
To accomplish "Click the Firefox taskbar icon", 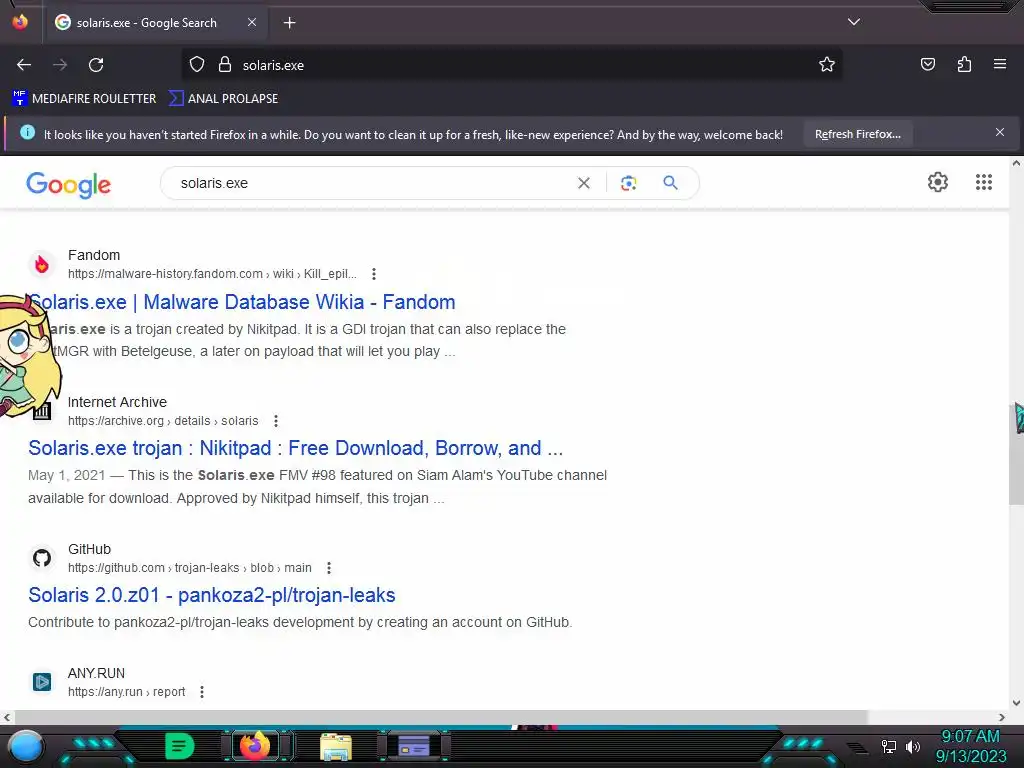I will point(255,745).
